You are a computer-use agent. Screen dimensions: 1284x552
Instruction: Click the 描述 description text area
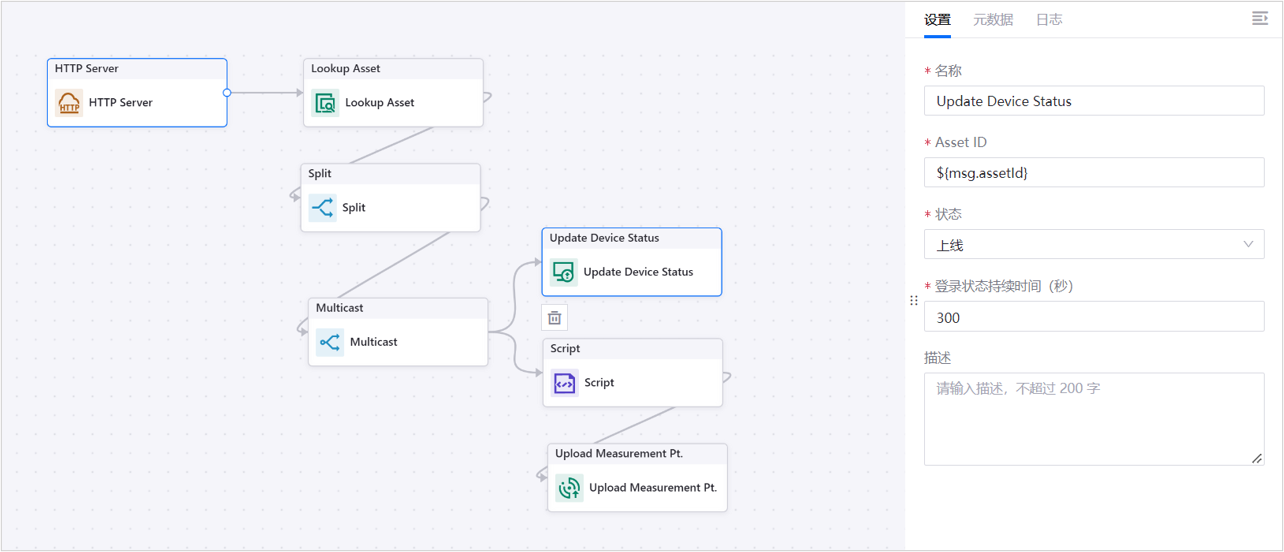[x=1093, y=419]
